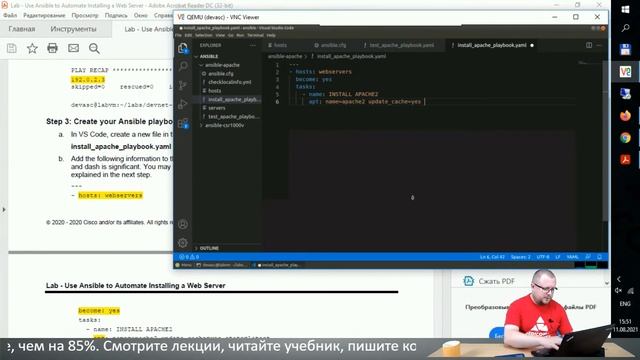Open the Подпись menu in Acrobat
This screenshot has height=360, width=640.
click(x=116, y=15)
